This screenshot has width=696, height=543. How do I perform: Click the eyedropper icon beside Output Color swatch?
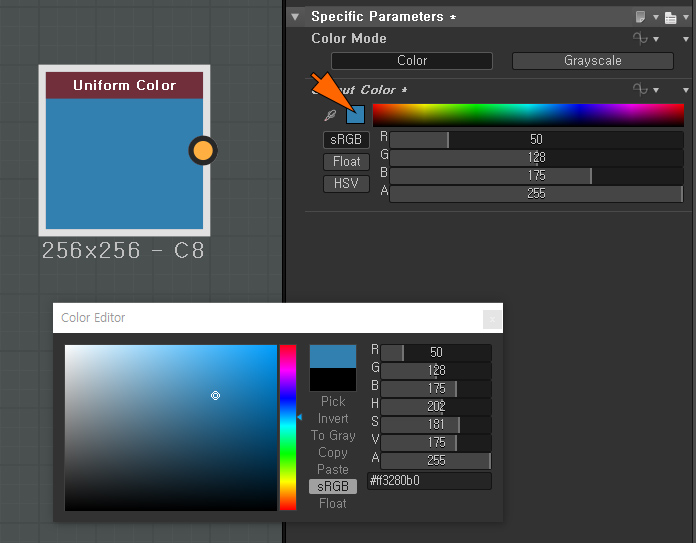[330, 116]
